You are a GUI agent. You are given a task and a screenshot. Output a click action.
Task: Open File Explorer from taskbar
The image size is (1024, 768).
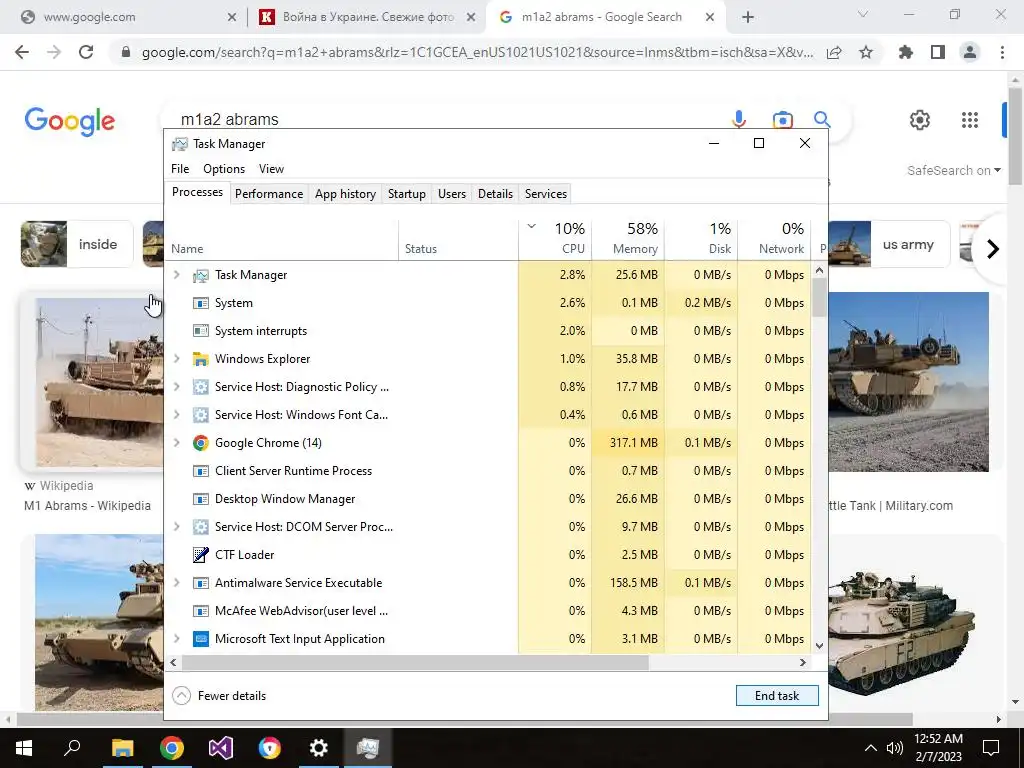tap(122, 748)
